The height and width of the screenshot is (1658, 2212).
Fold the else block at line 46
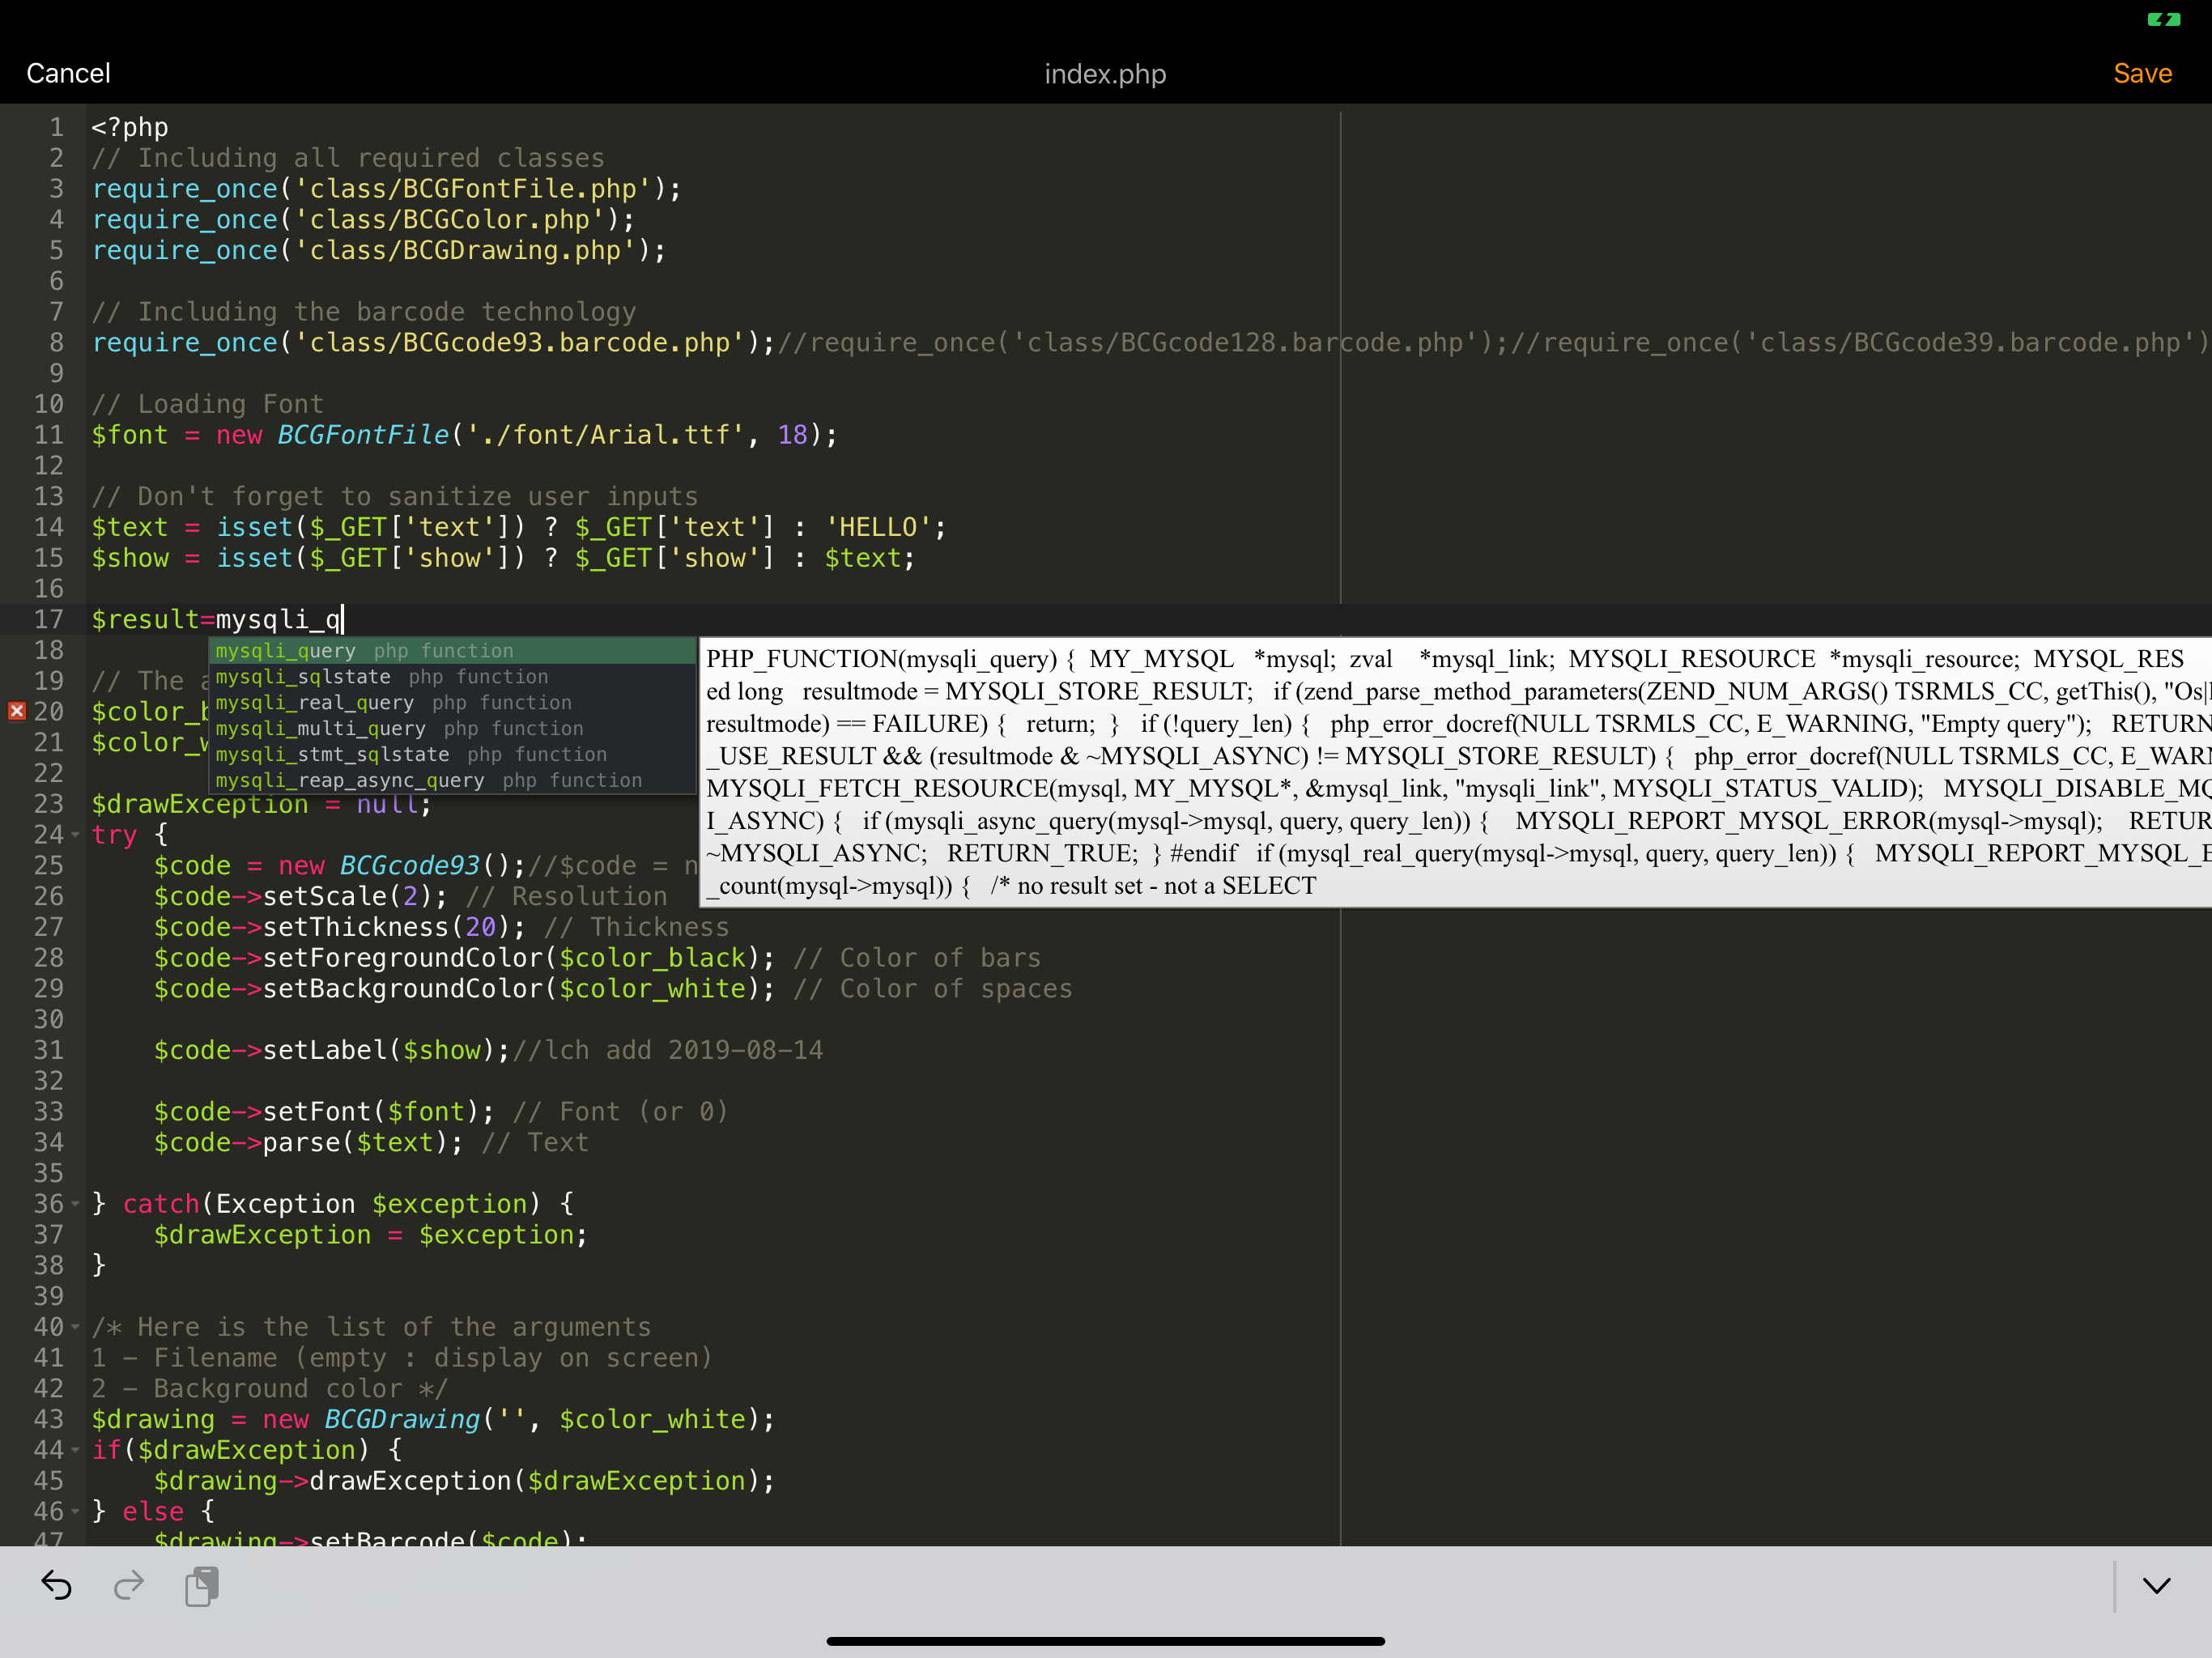[x=75, y=1511]
